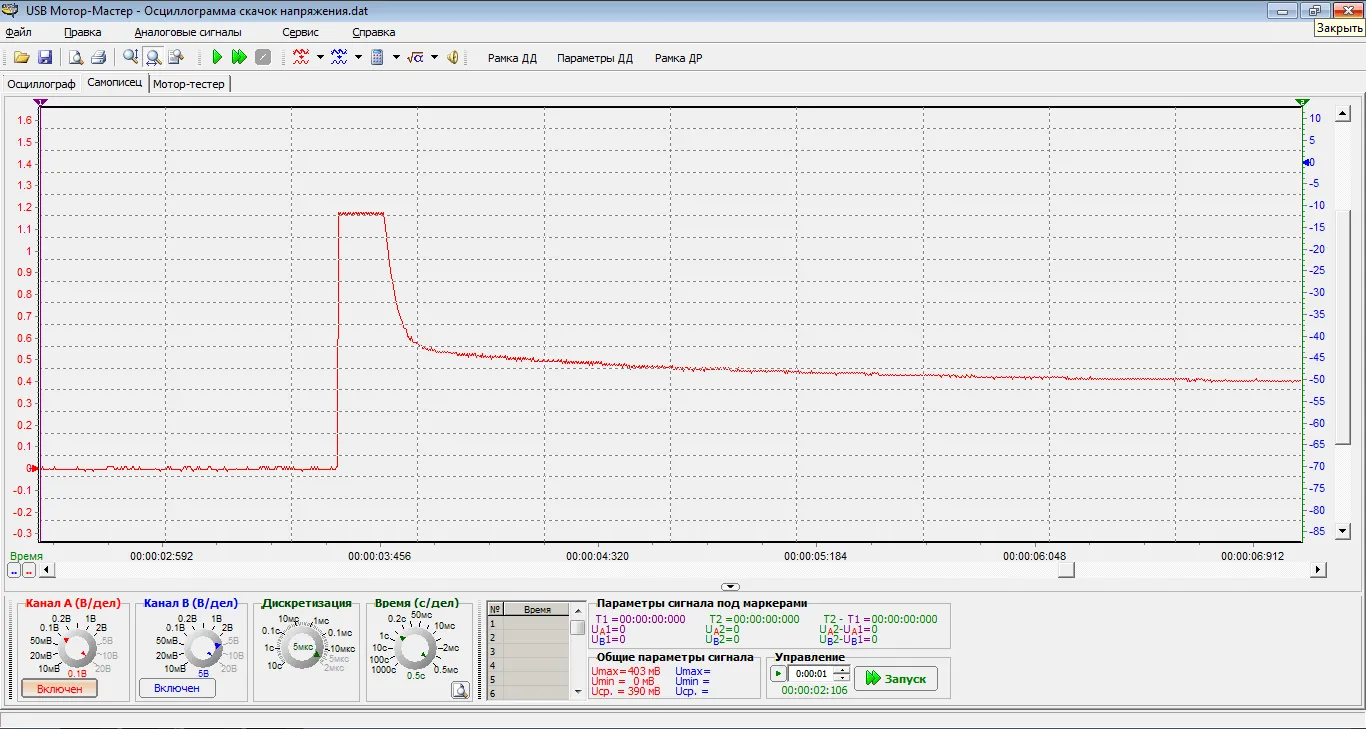Open the dropdown beside the red waveform icon
The width and height of the screenshot is (1366, 729).
tap(320, 58)
